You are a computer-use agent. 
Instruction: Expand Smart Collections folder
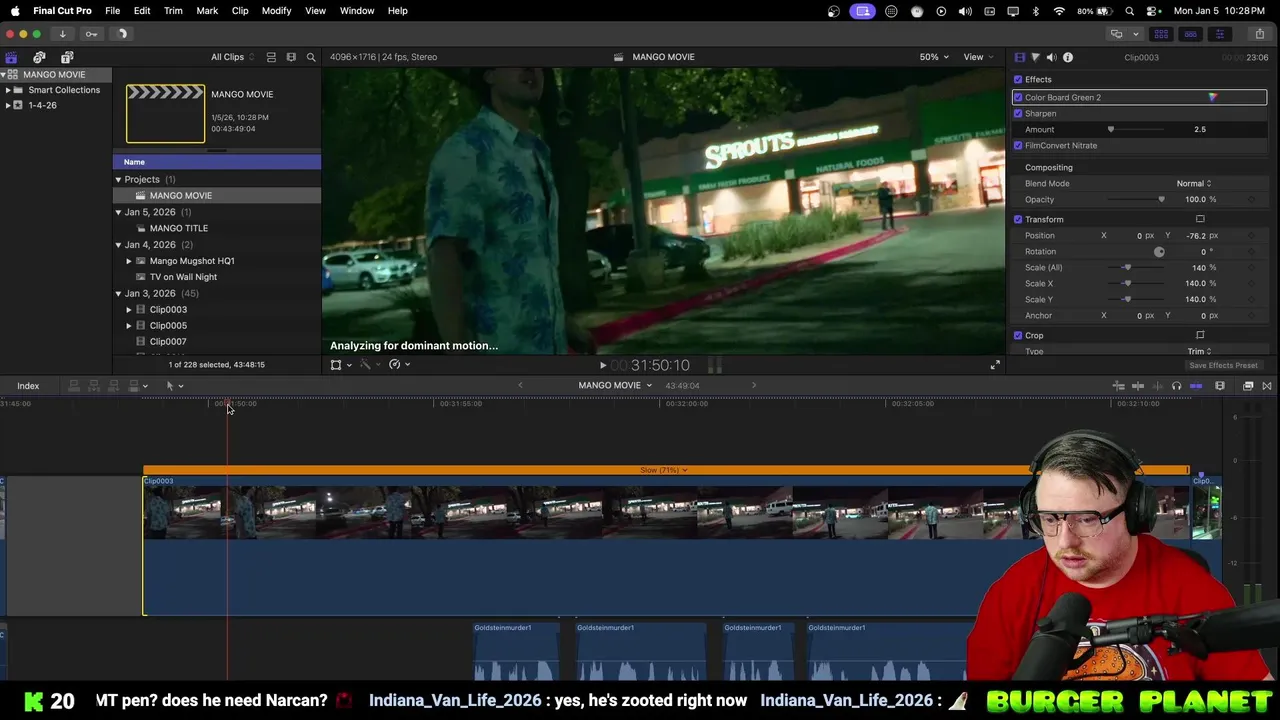(8, 90)
